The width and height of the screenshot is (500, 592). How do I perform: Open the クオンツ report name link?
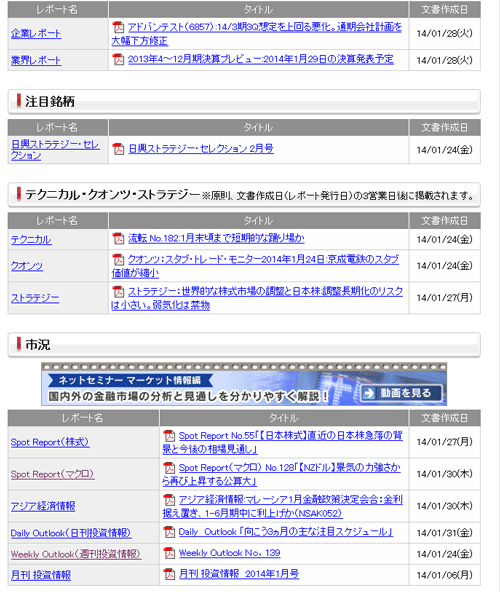pyautogui.click(x=27, y=266)
